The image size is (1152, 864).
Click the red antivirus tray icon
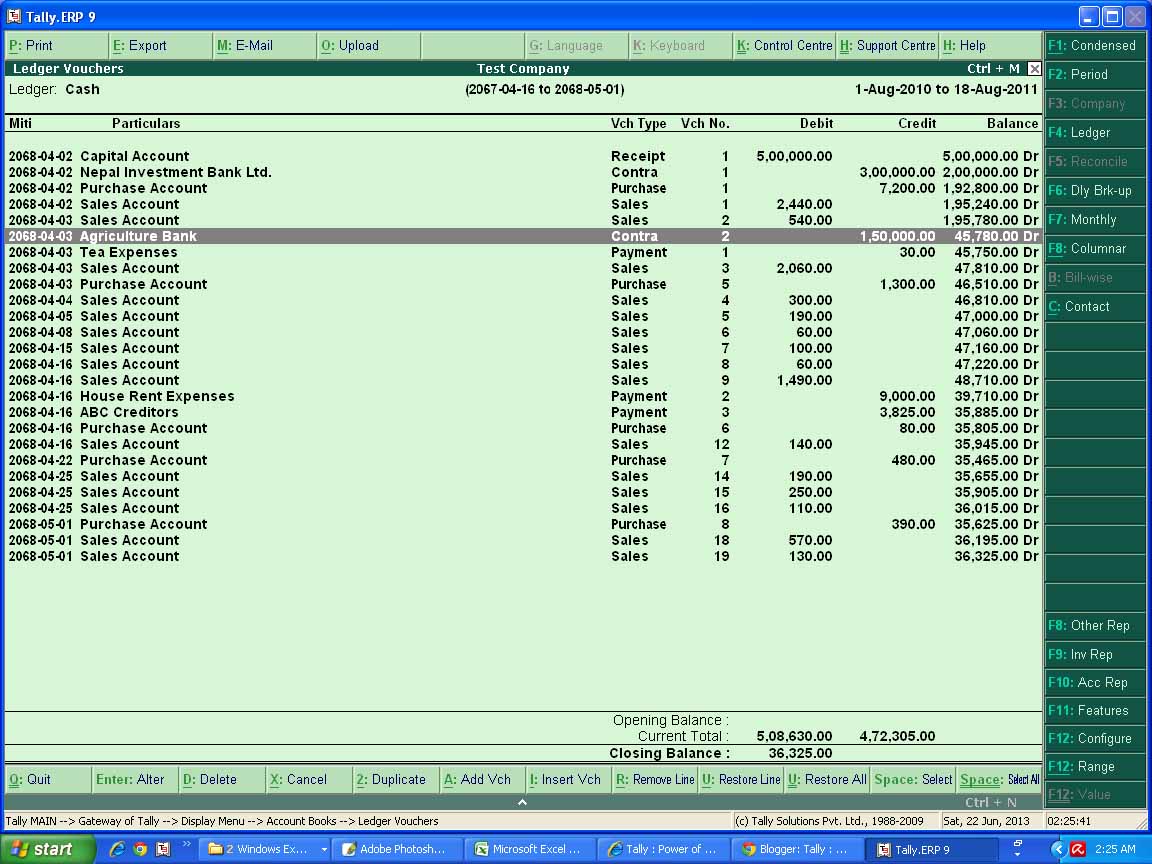point(1078,849)
